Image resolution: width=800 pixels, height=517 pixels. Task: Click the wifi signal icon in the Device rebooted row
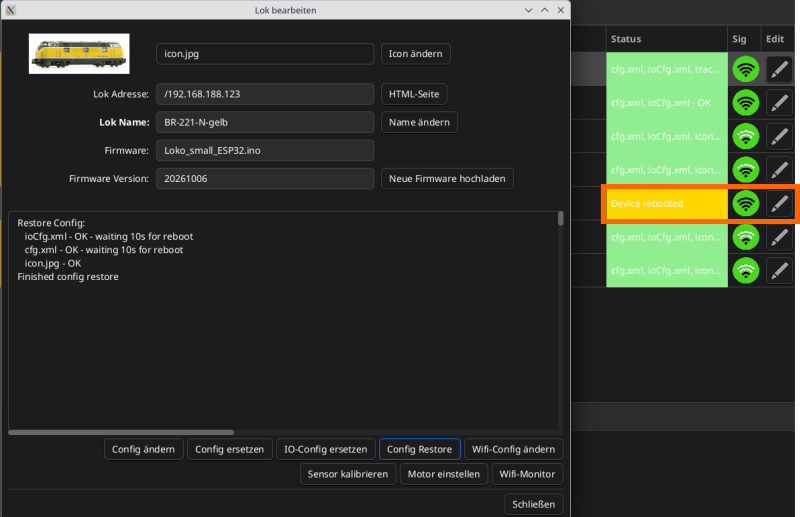click(745, 204)
